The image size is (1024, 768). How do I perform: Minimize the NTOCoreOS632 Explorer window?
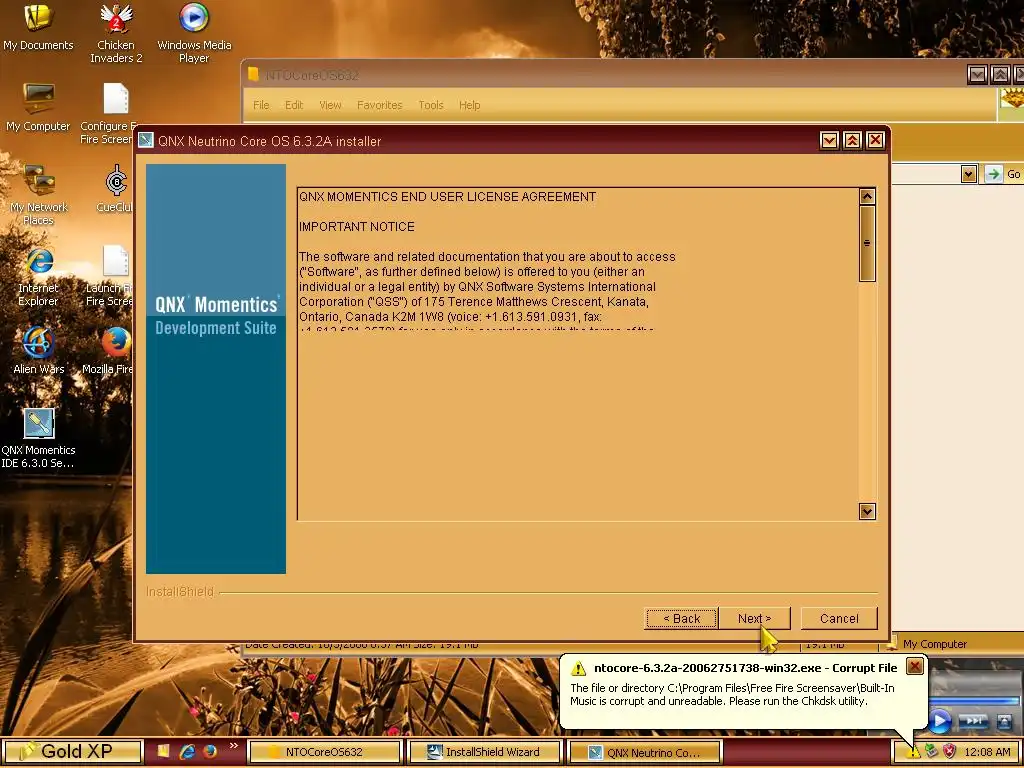point(977,74)
